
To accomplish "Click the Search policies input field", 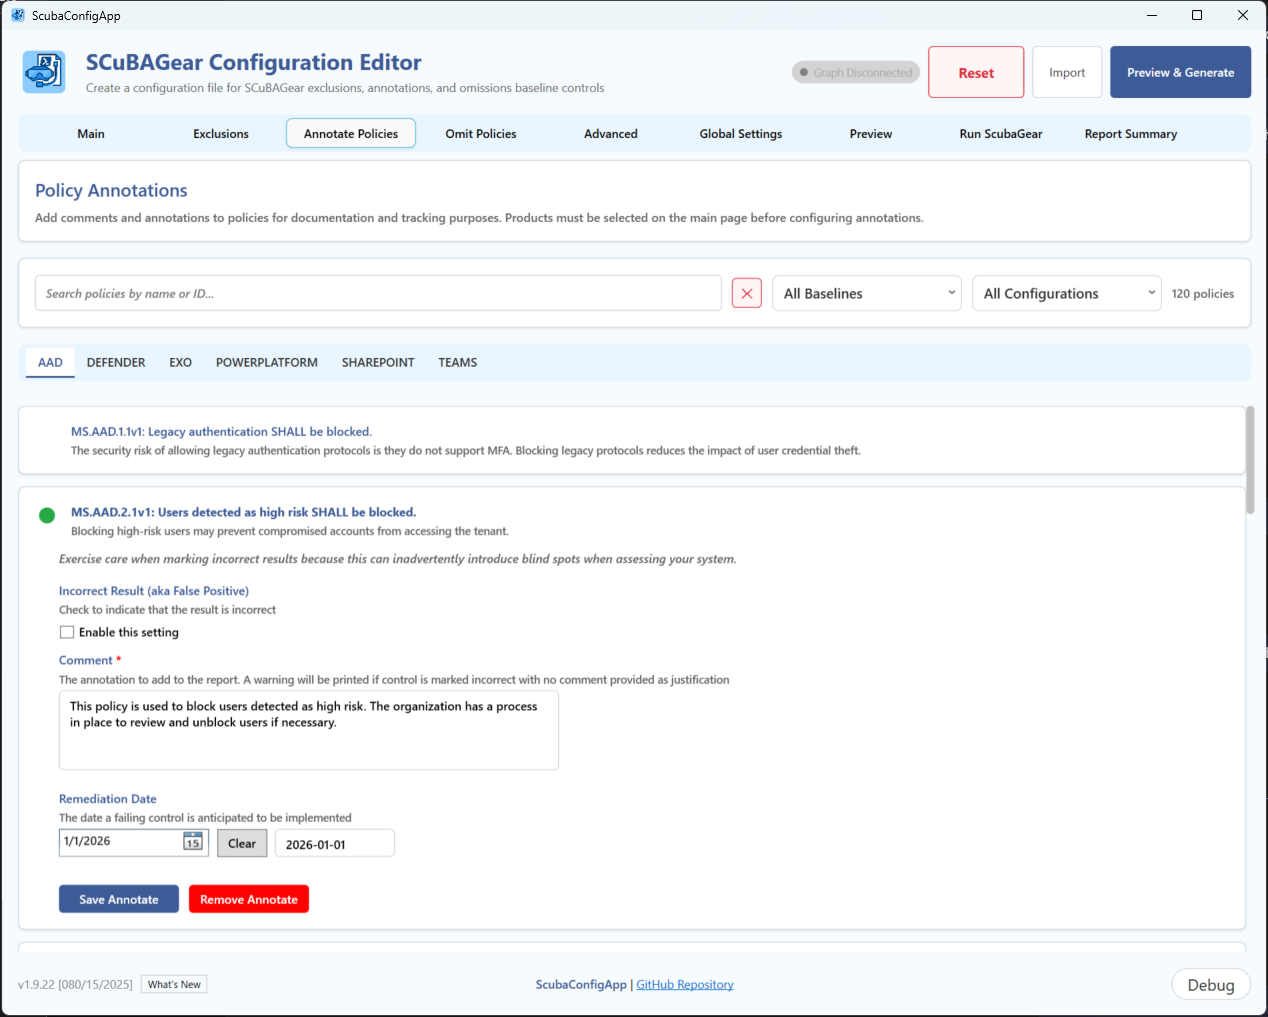I will coord(378,293).
